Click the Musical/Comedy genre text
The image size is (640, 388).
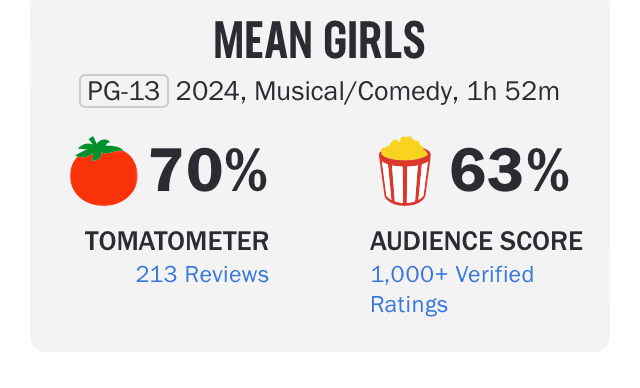click(353, 91)
